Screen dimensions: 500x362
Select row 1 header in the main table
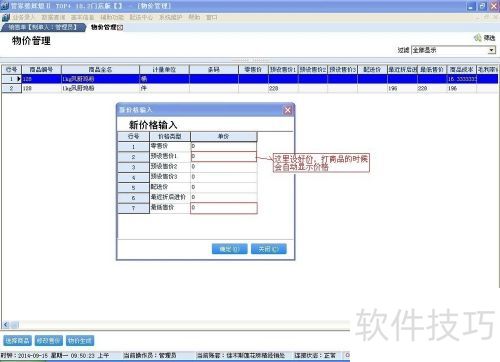[12, 79]
